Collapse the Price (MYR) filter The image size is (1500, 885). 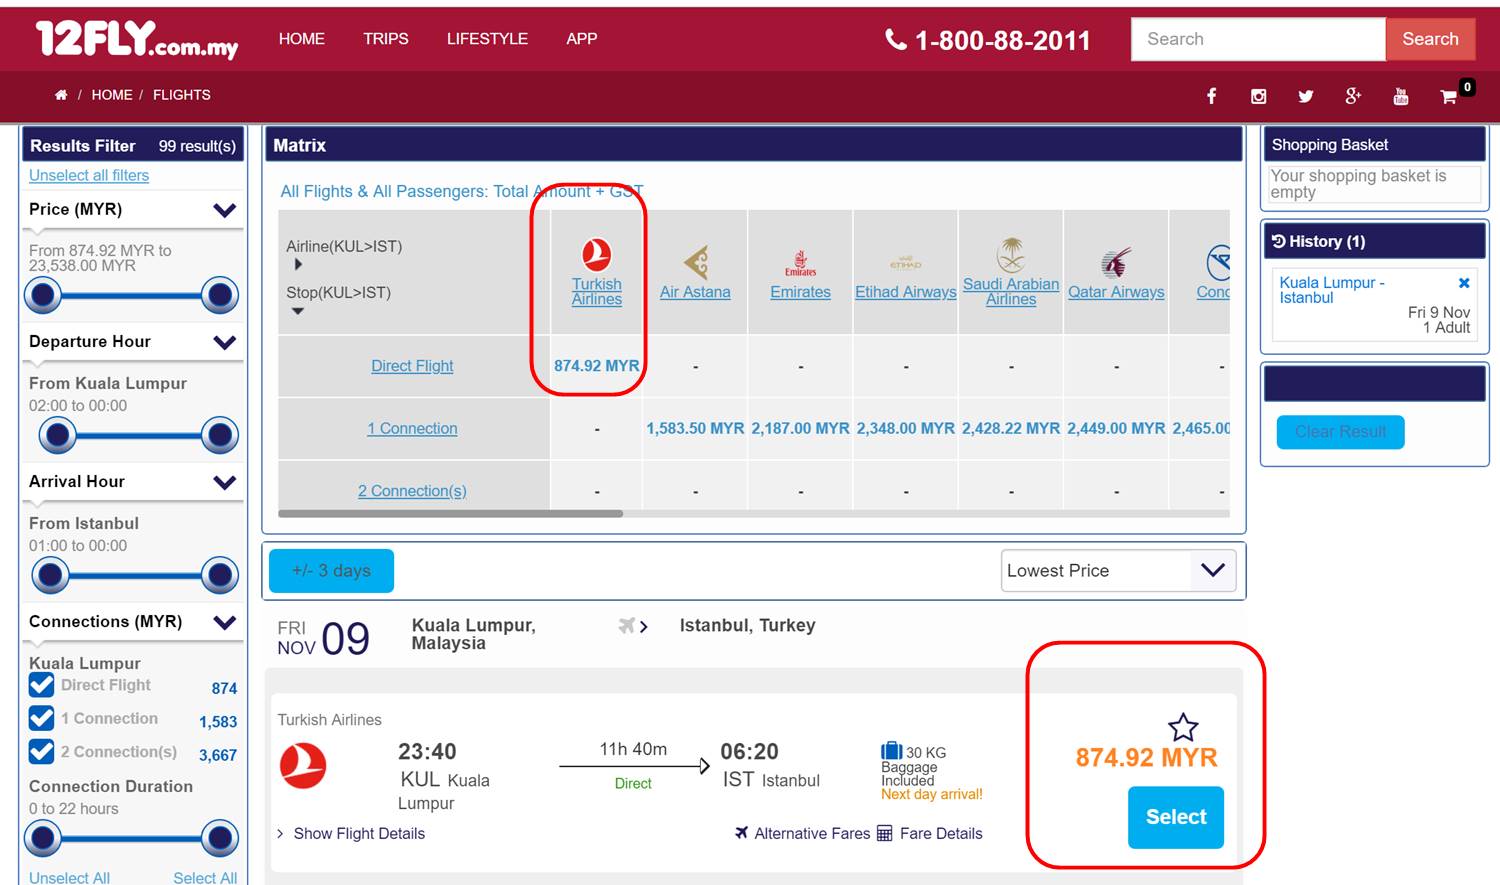(225, 210)
